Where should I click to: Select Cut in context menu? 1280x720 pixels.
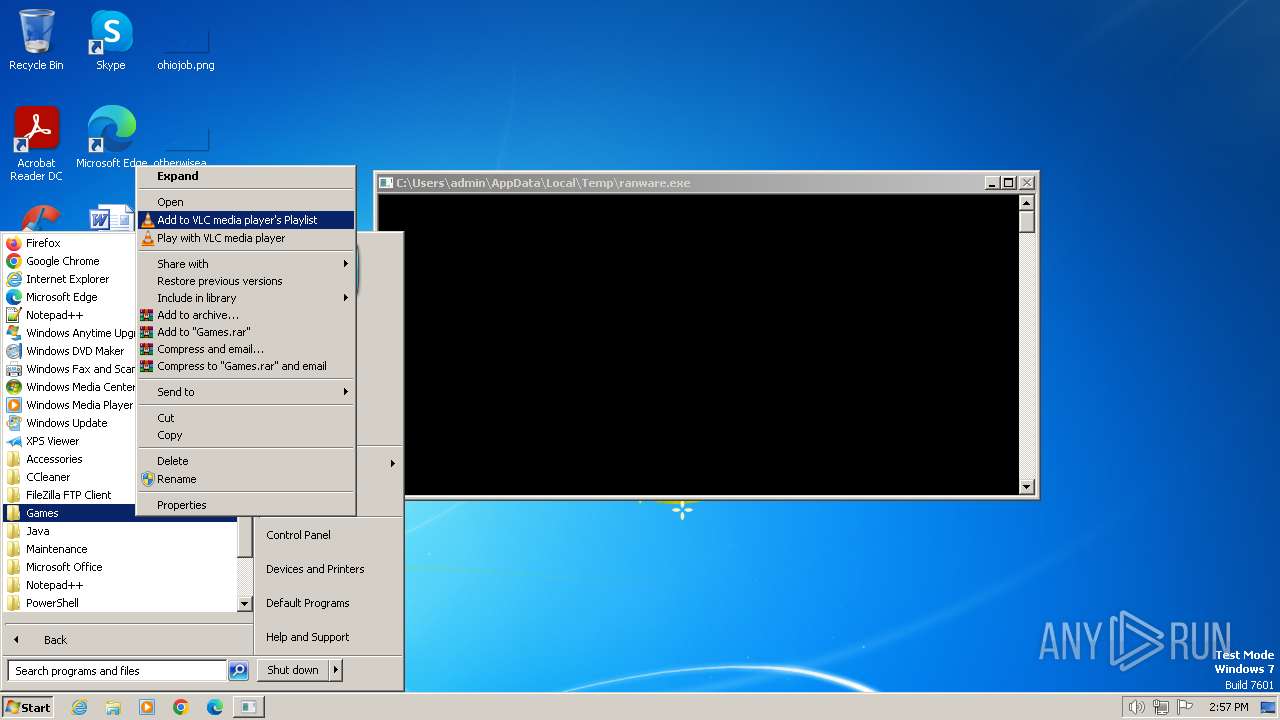pyautogui.click(x=246, y=418)
